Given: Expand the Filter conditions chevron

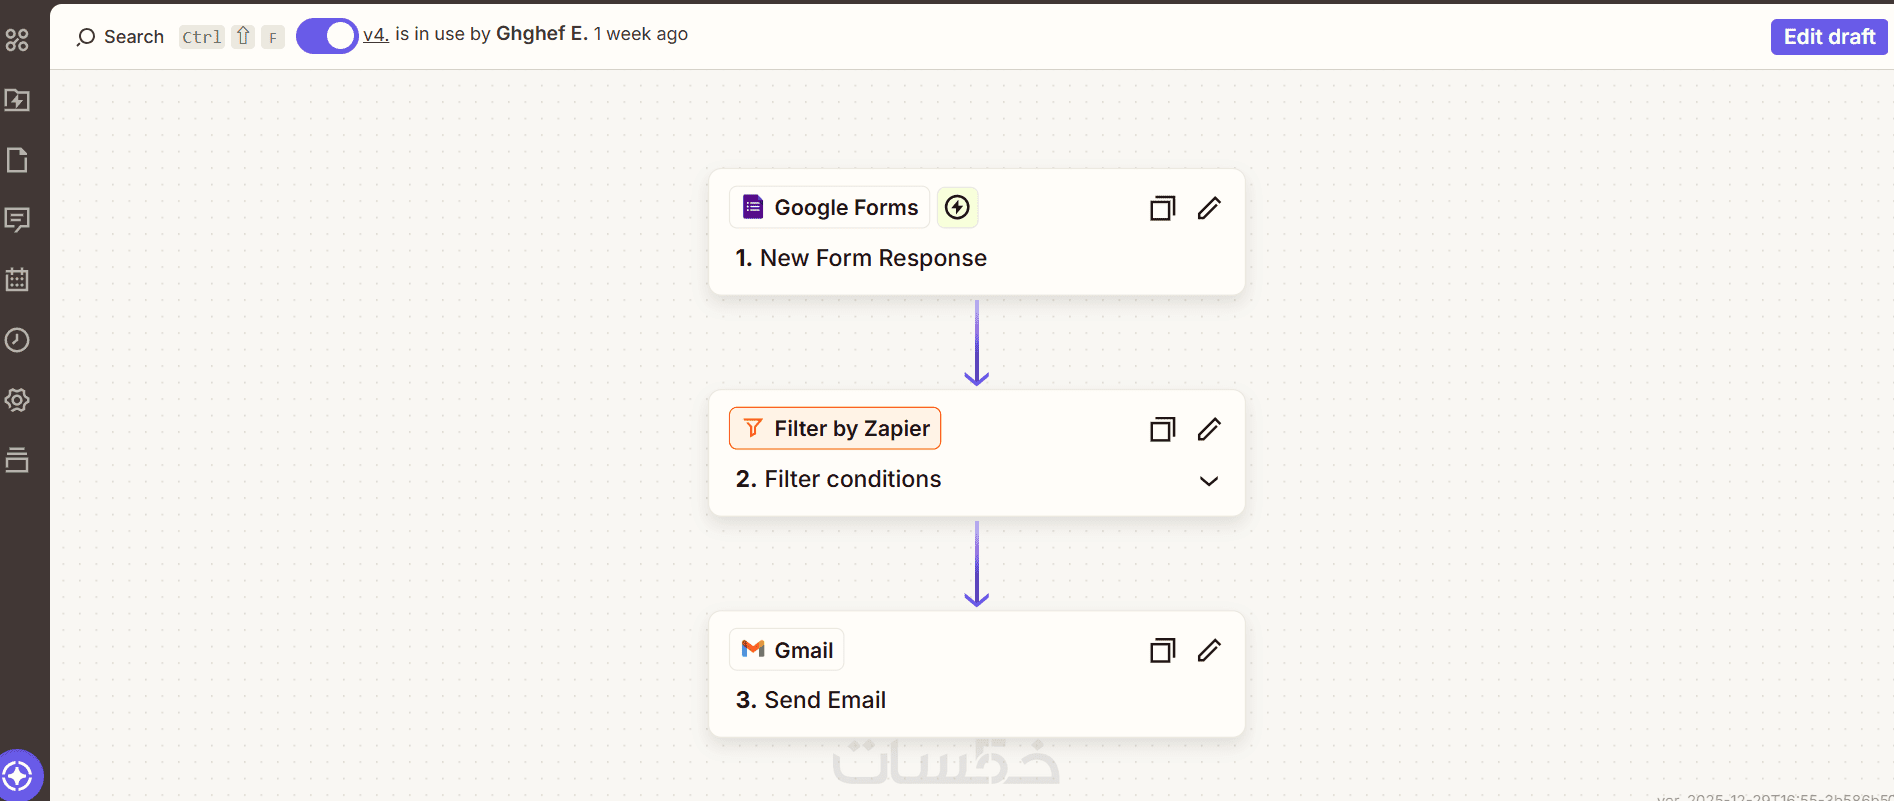Looking at the screenshot, I should (x=1209, y=481).
